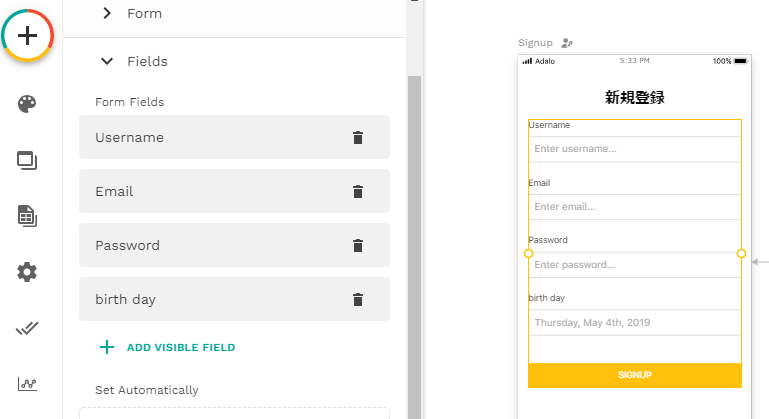Open the analytics chart icon
This screenshot has width=769, height=419.
(x=27, y=384)
